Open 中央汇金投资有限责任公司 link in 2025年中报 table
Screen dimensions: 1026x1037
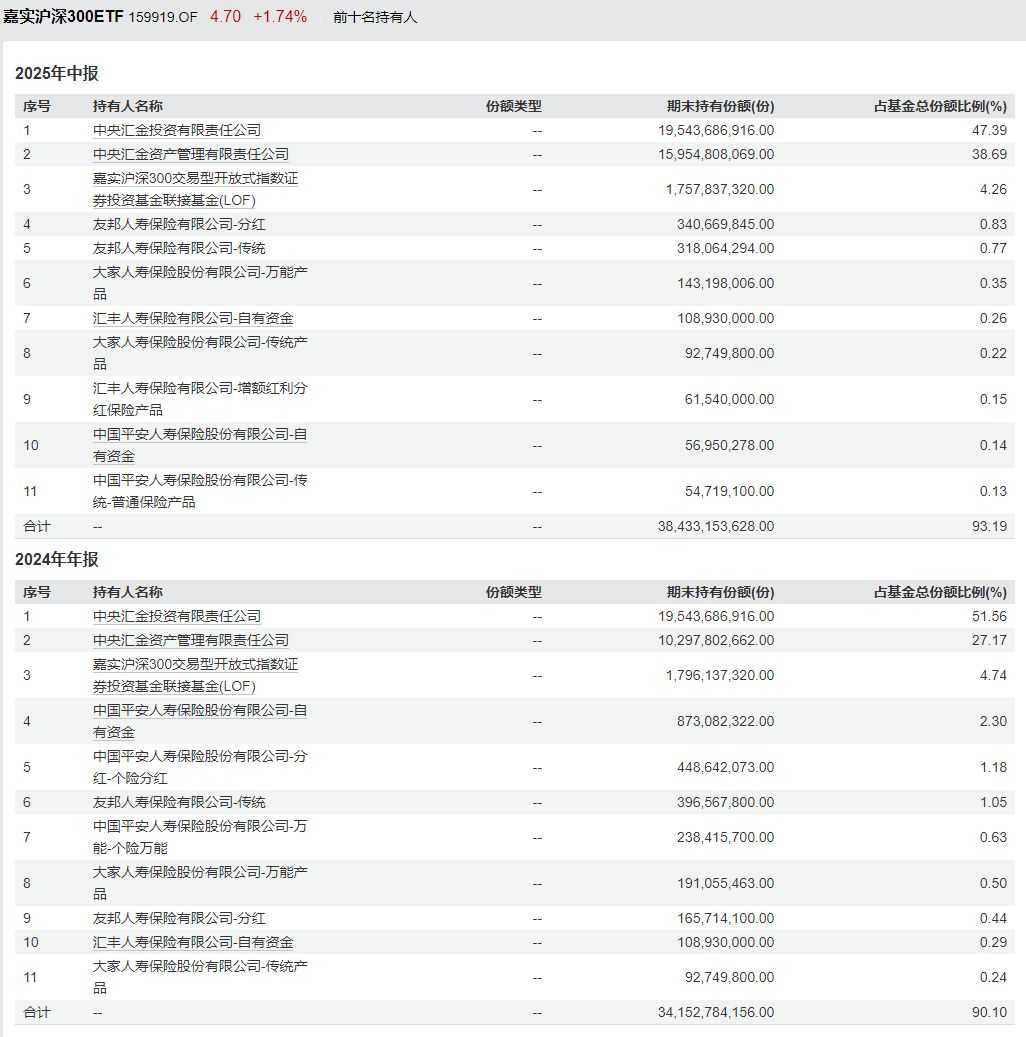[x=177, y=130]
